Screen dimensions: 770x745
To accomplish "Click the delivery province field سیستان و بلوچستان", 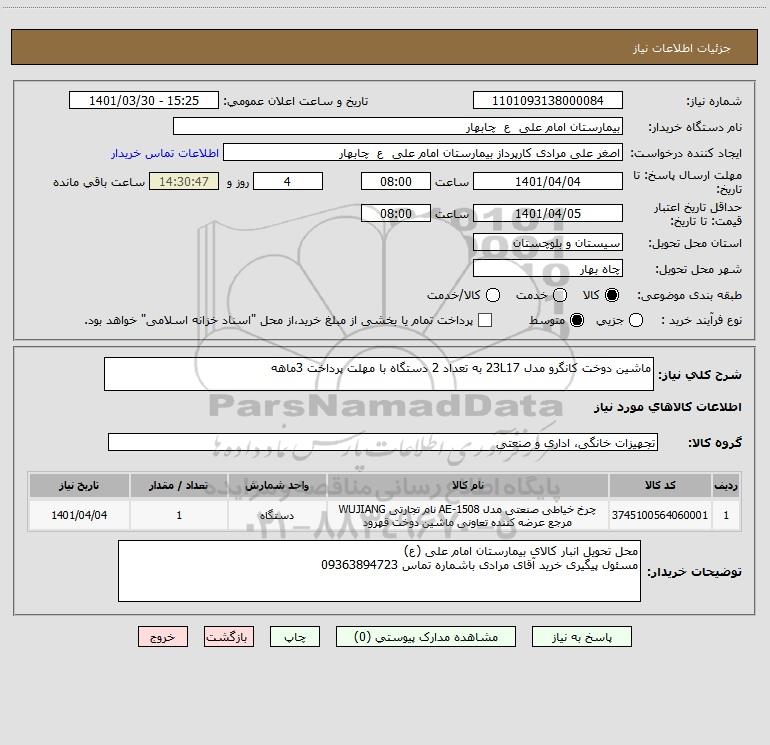I will click(548, 242).
